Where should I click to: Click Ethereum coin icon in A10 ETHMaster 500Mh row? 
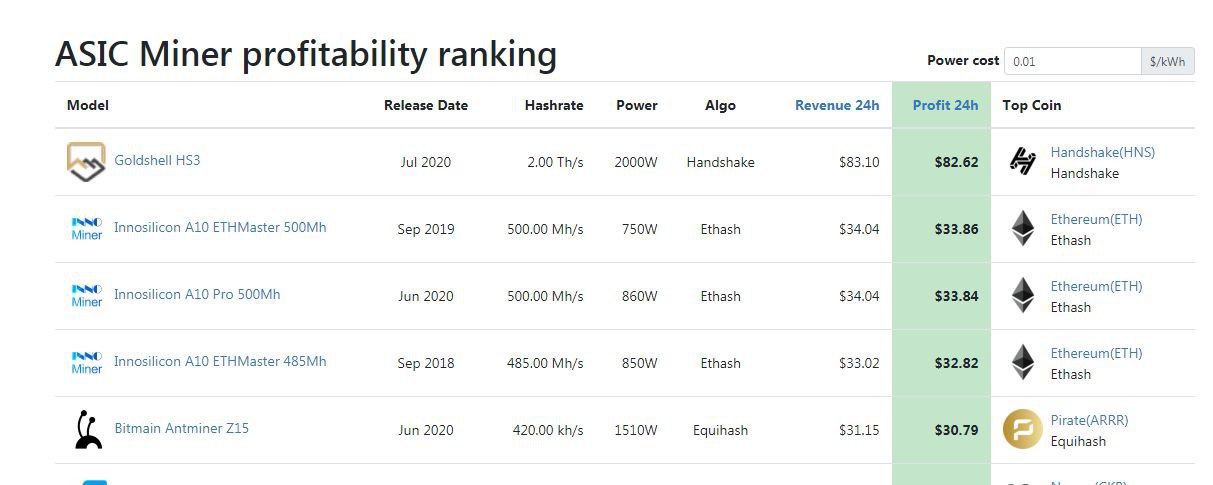(x=1022, y=229)
